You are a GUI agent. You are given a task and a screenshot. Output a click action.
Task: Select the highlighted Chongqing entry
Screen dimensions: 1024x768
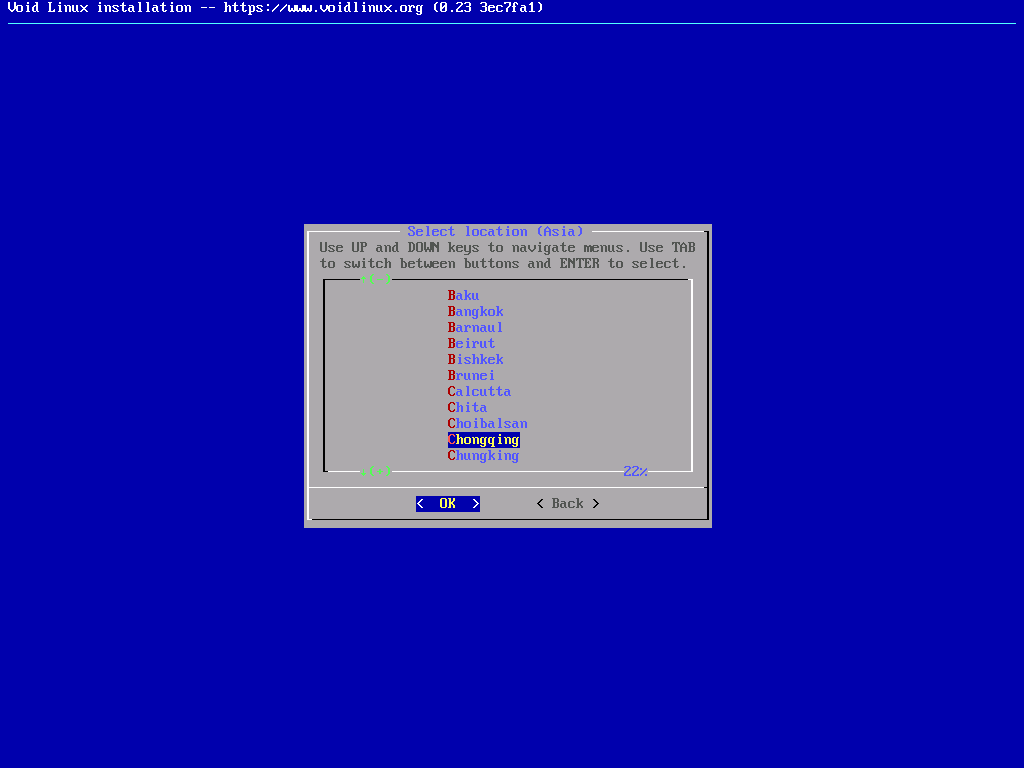point(483,439)
